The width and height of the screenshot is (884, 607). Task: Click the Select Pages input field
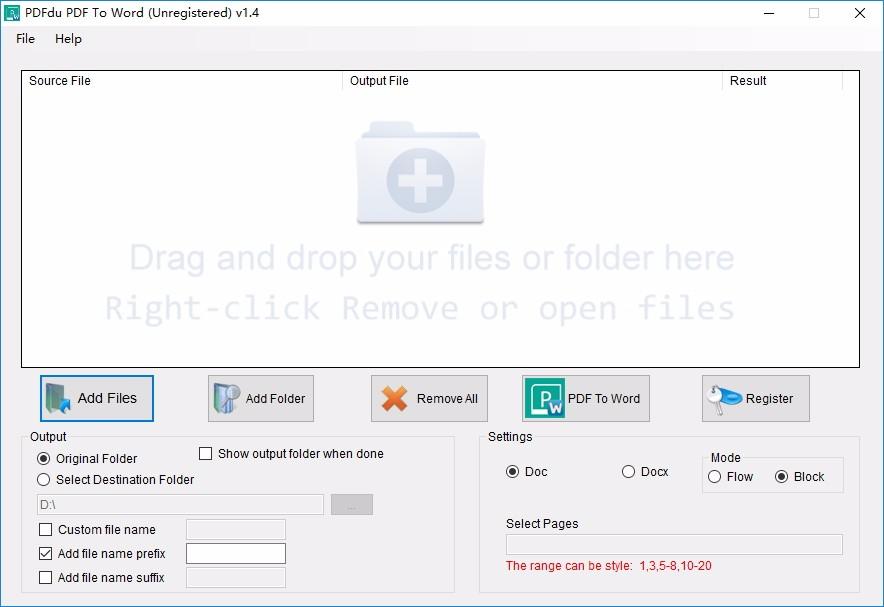point(674,544)
